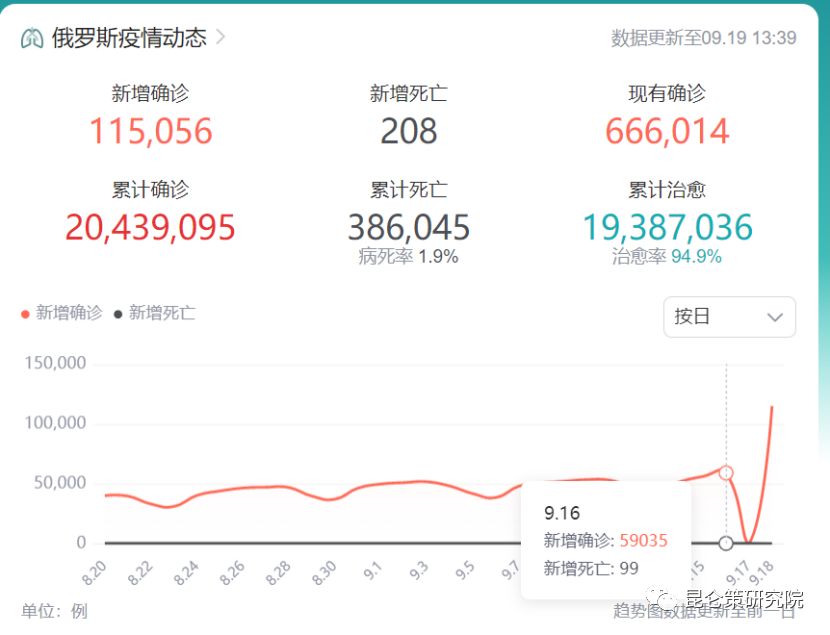Image resolution: width=830 pixels, height=635 pixels.
Task: Select the 新增死亡 208 statistic
Action: coord(408,131)
